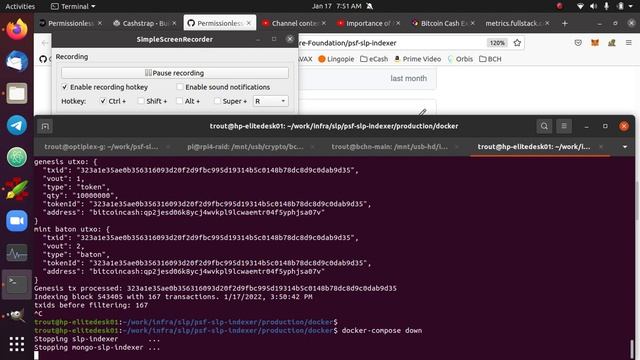Open the paint brush app in the dock
640x360 pixels.
[17, 189]
